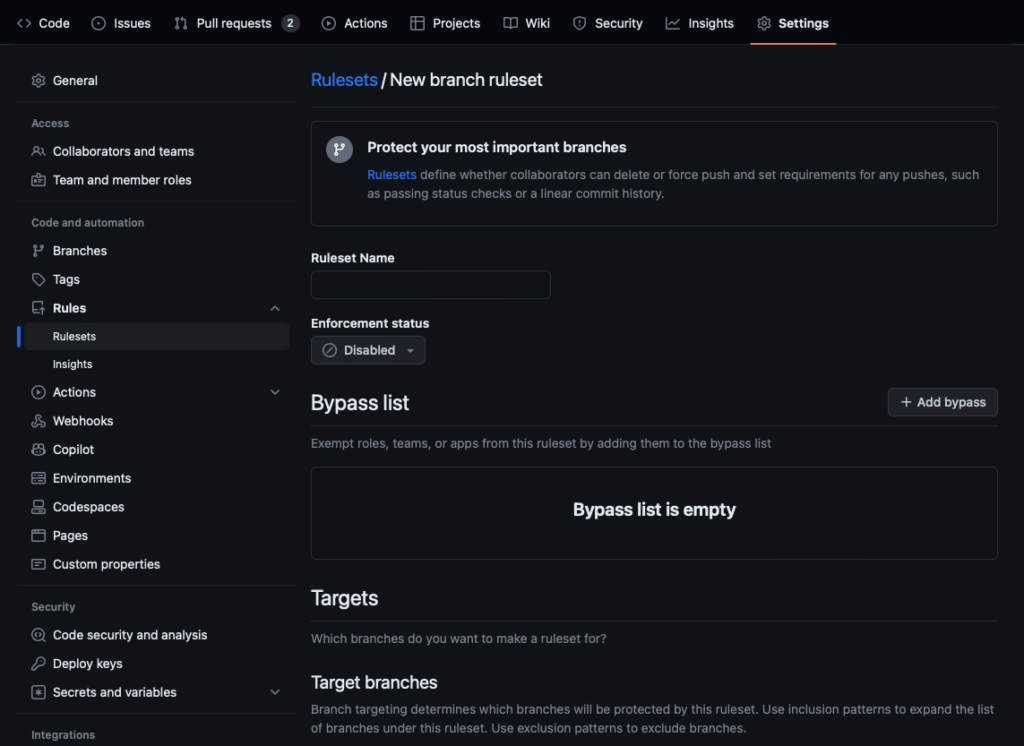1024x746 pixels.
Task: Open the Enforcement status Disabled dropdown
Action: pyautogui.click(x=368, y=350)
